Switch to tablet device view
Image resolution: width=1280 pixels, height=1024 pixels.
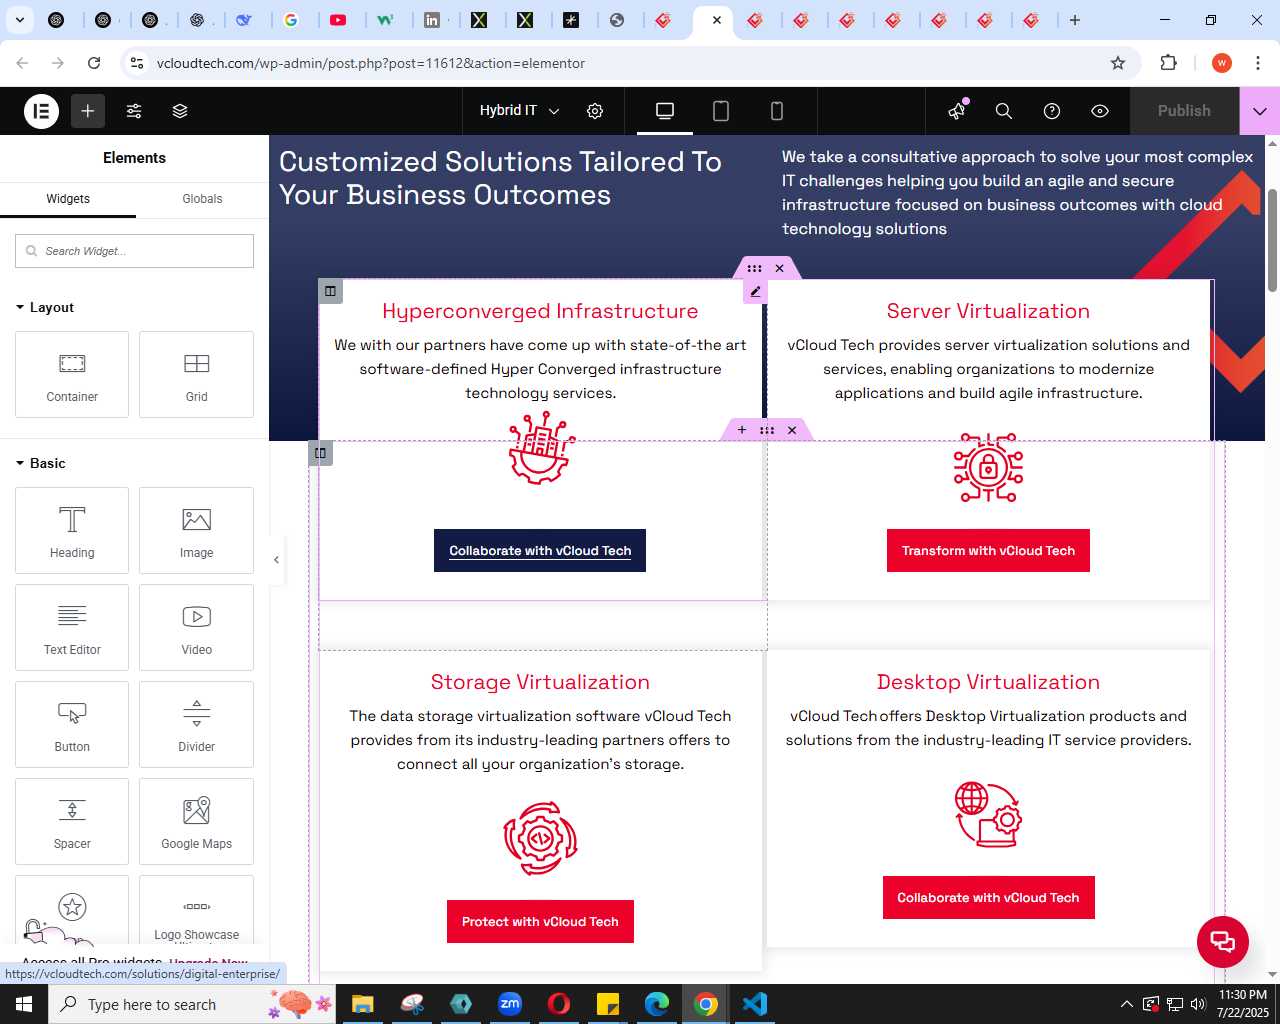tap(721, 111)
